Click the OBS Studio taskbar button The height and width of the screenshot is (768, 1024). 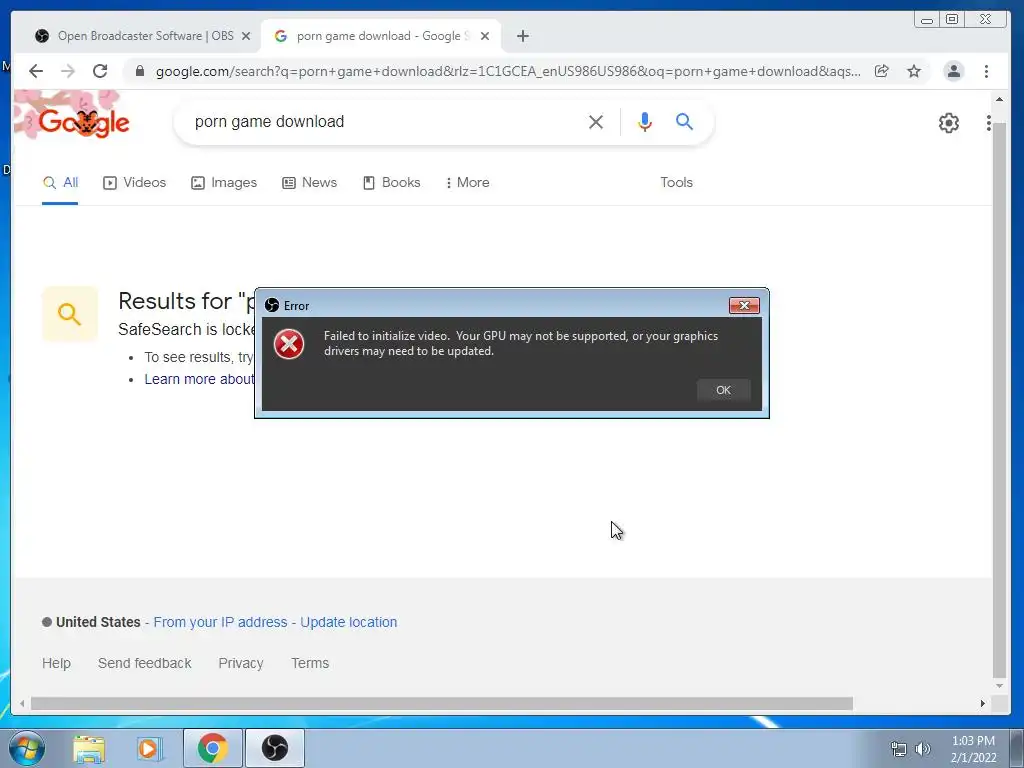pos(275,748)
